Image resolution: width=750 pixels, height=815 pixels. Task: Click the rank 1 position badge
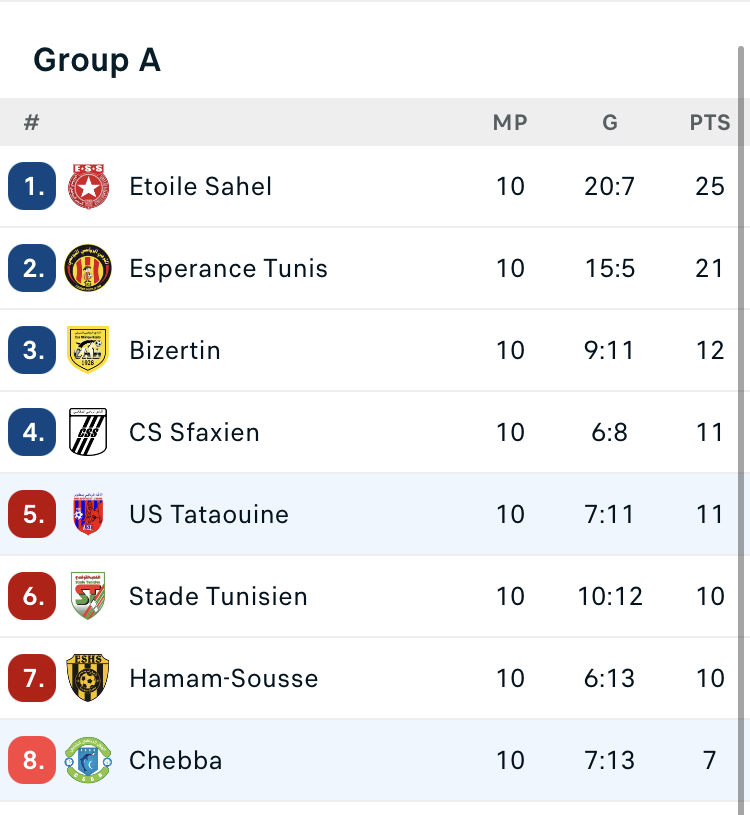point(32,186)
